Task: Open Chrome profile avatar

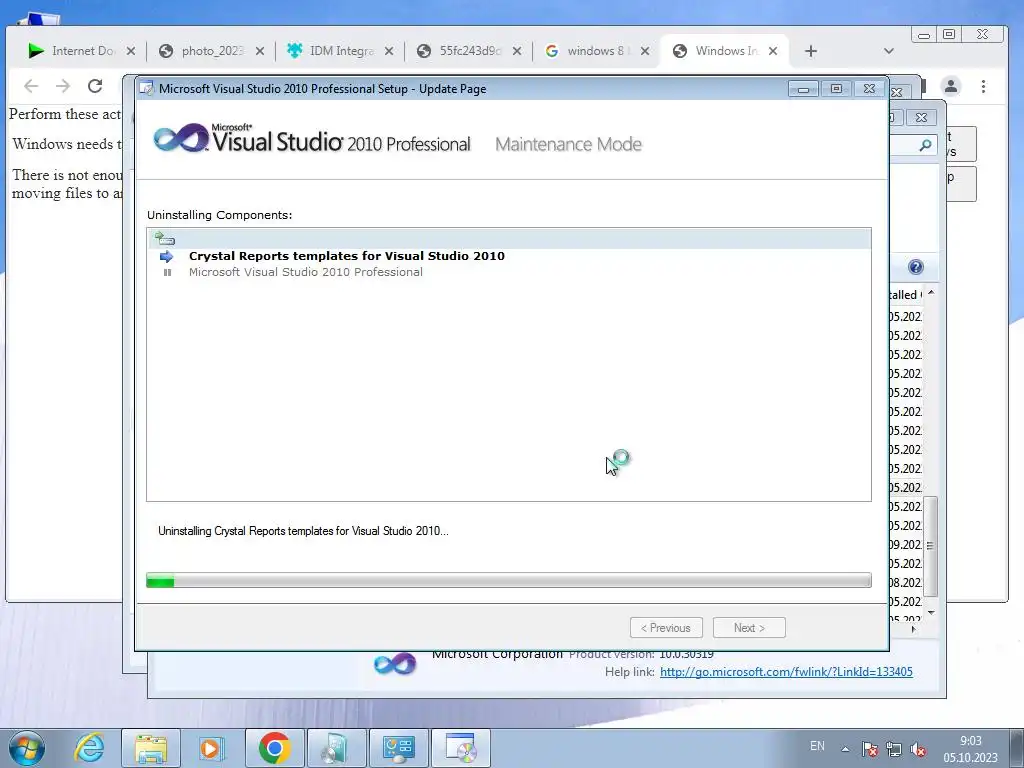Action: (951, 86)
